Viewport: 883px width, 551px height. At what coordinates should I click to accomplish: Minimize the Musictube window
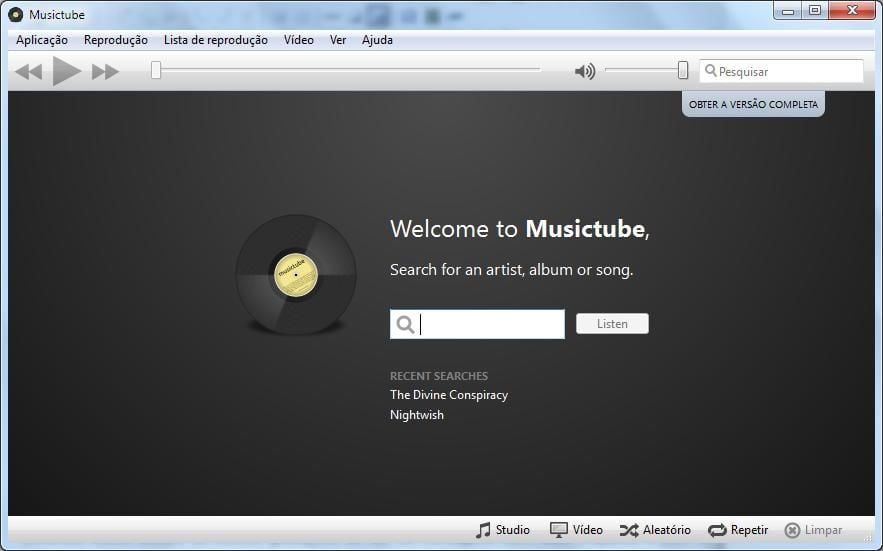tap(788, 11)
